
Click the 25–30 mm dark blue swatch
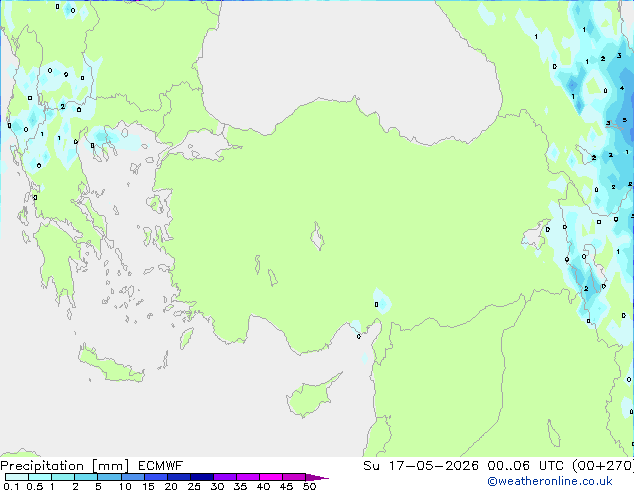[x=201, y=477]
